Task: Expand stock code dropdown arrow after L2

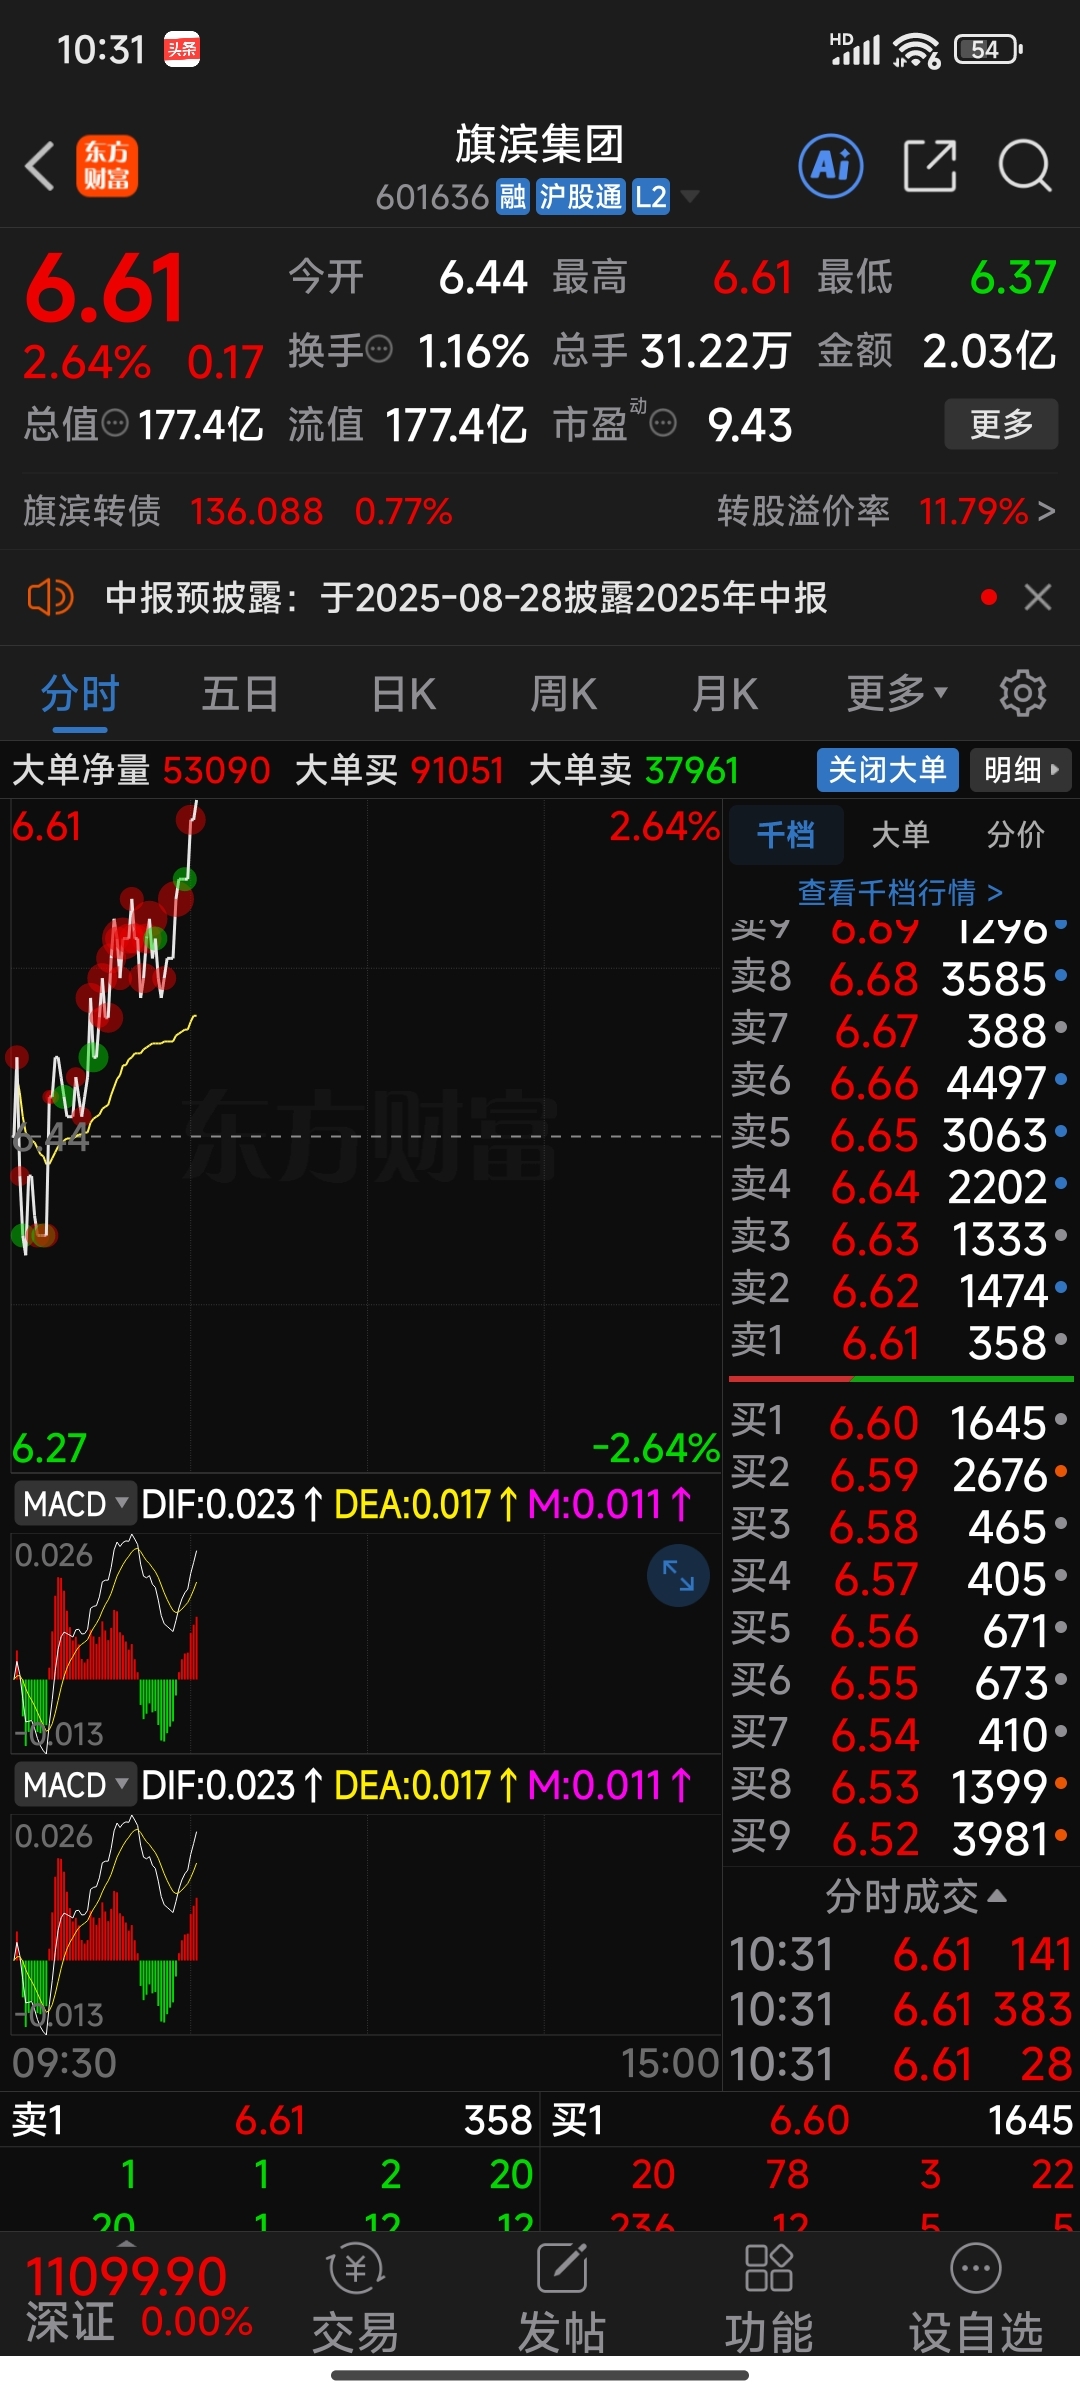Action: (x=690, y=197)
